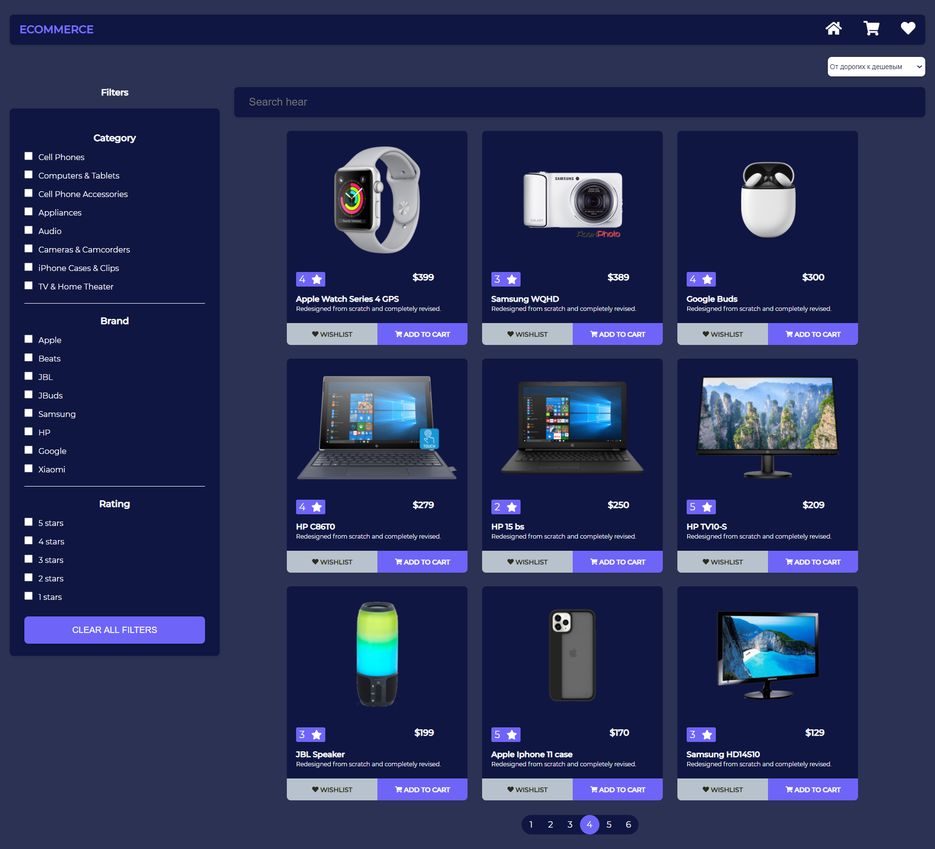Click the rating star badge on Samsung HD14S10
The height and width of the screenshot is (849, 935).
click(701, 735)
